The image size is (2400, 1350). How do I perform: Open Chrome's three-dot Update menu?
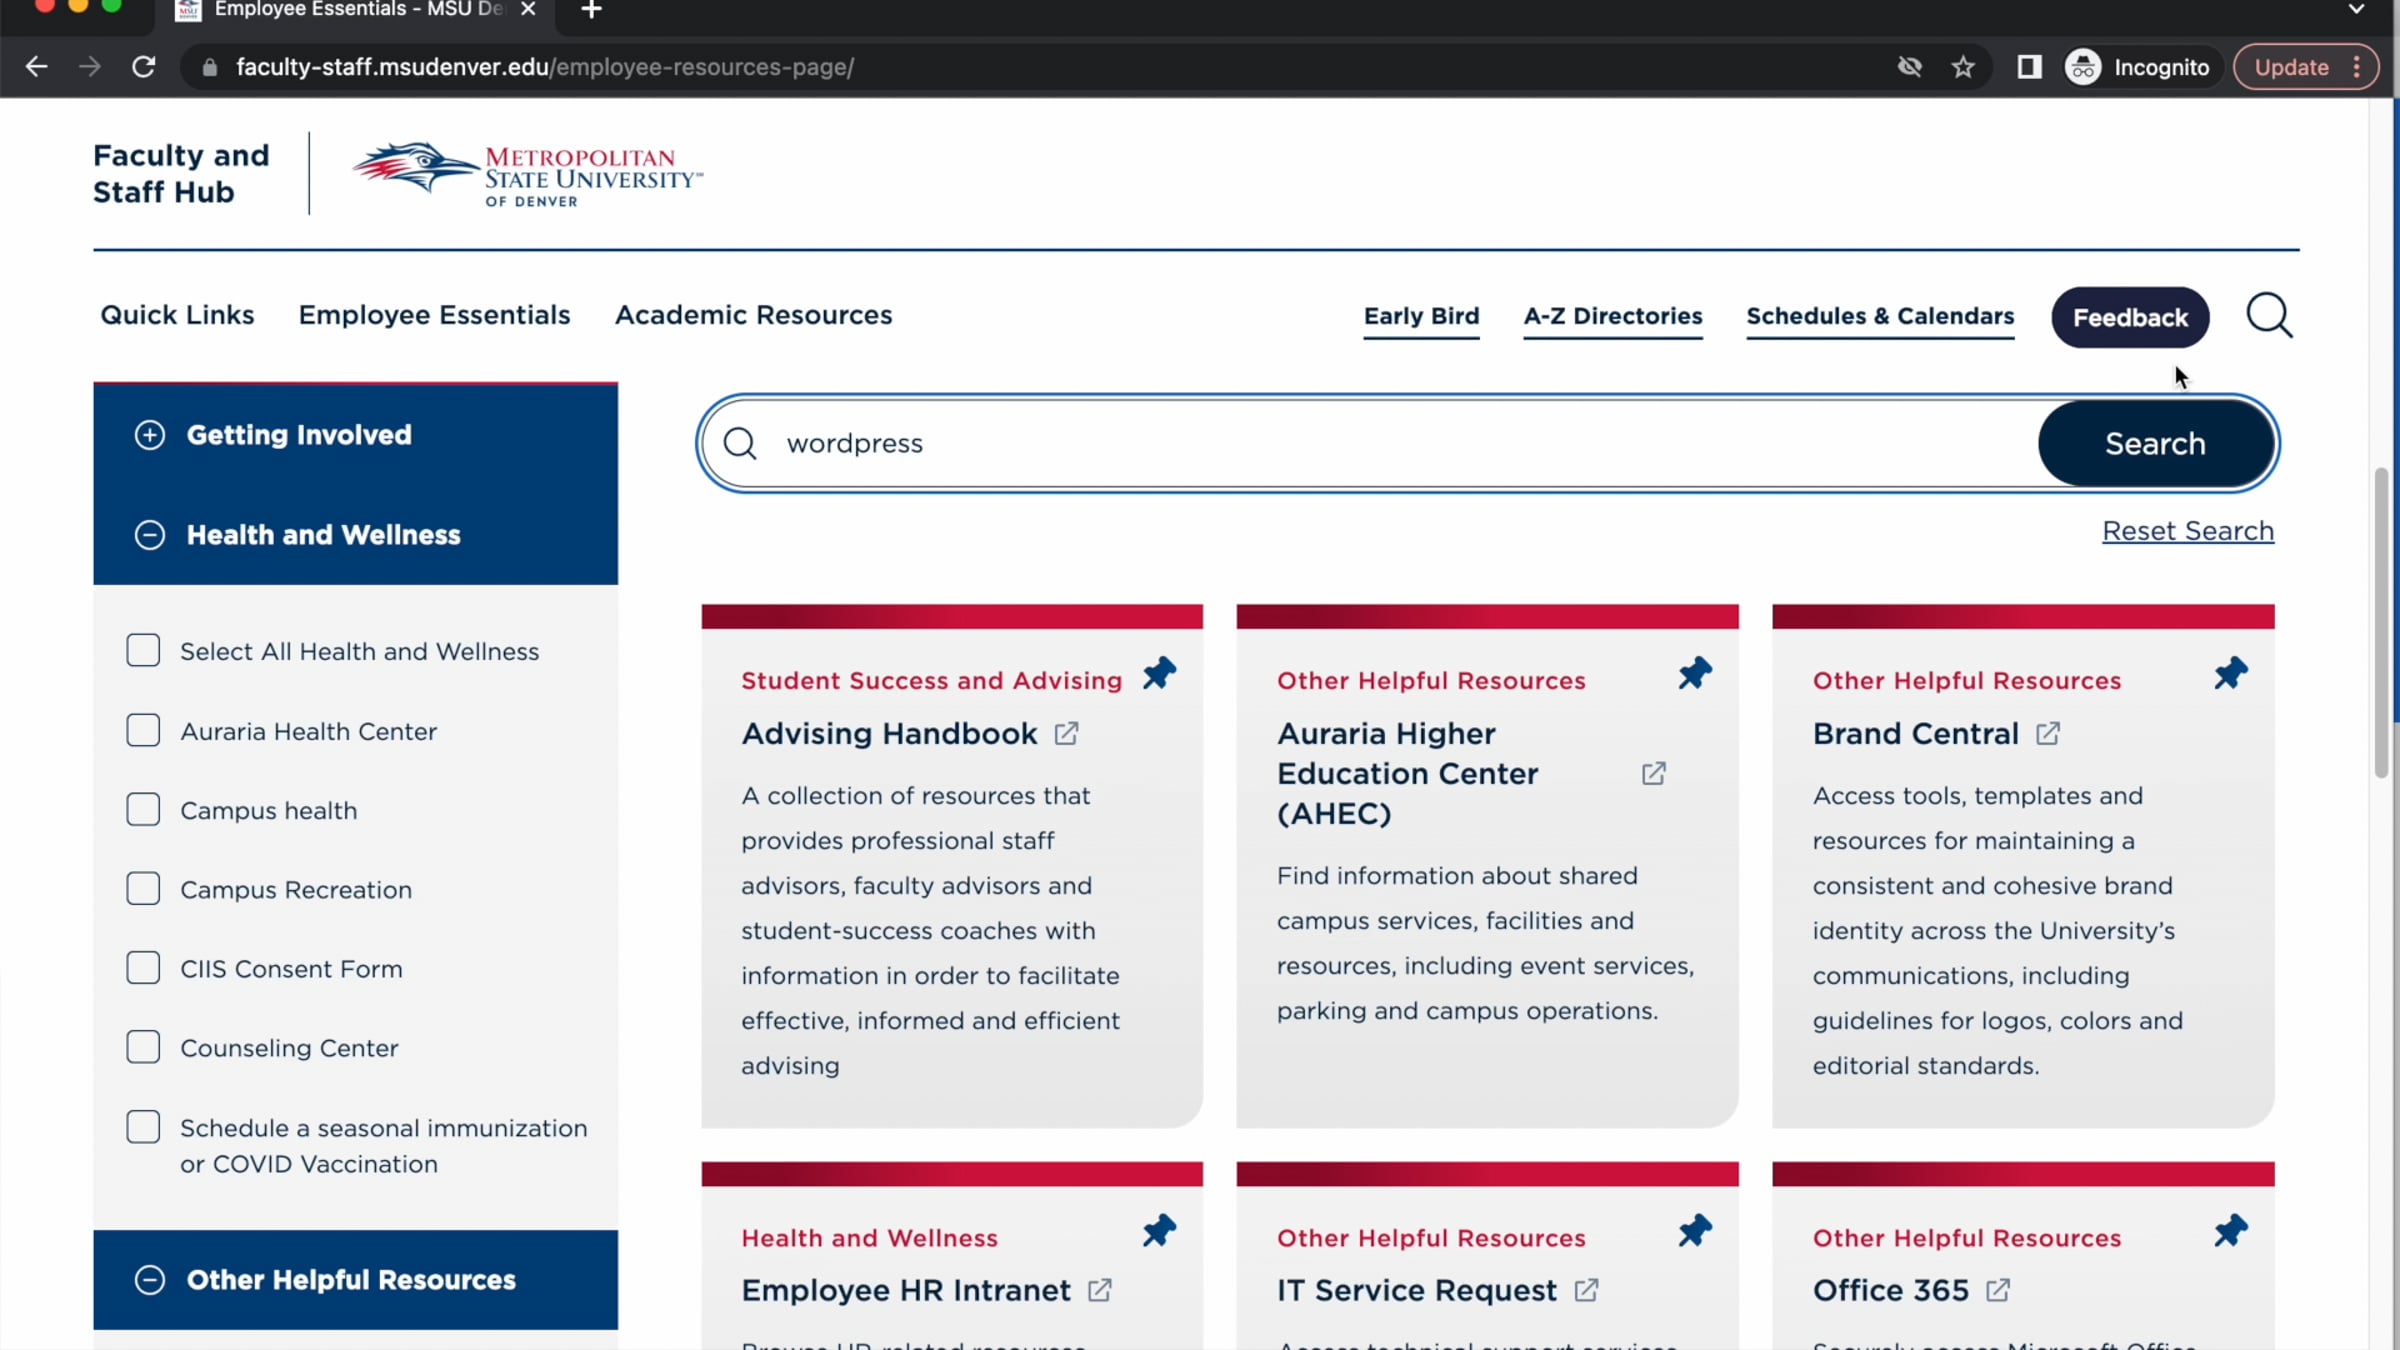click(2358, 67)
